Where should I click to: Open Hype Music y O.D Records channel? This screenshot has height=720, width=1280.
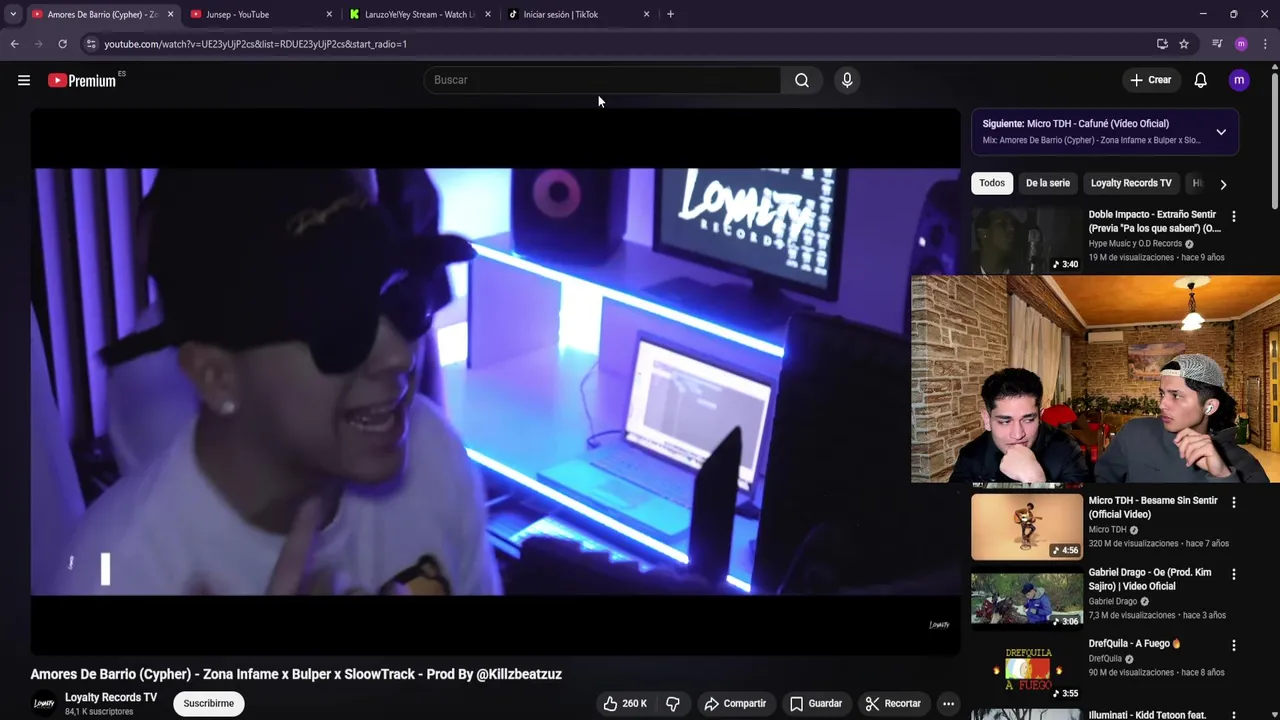[1135, 243]
